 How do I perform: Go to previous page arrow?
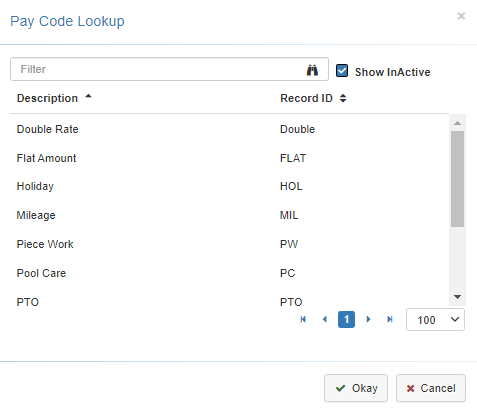click(x=325, y=319)
